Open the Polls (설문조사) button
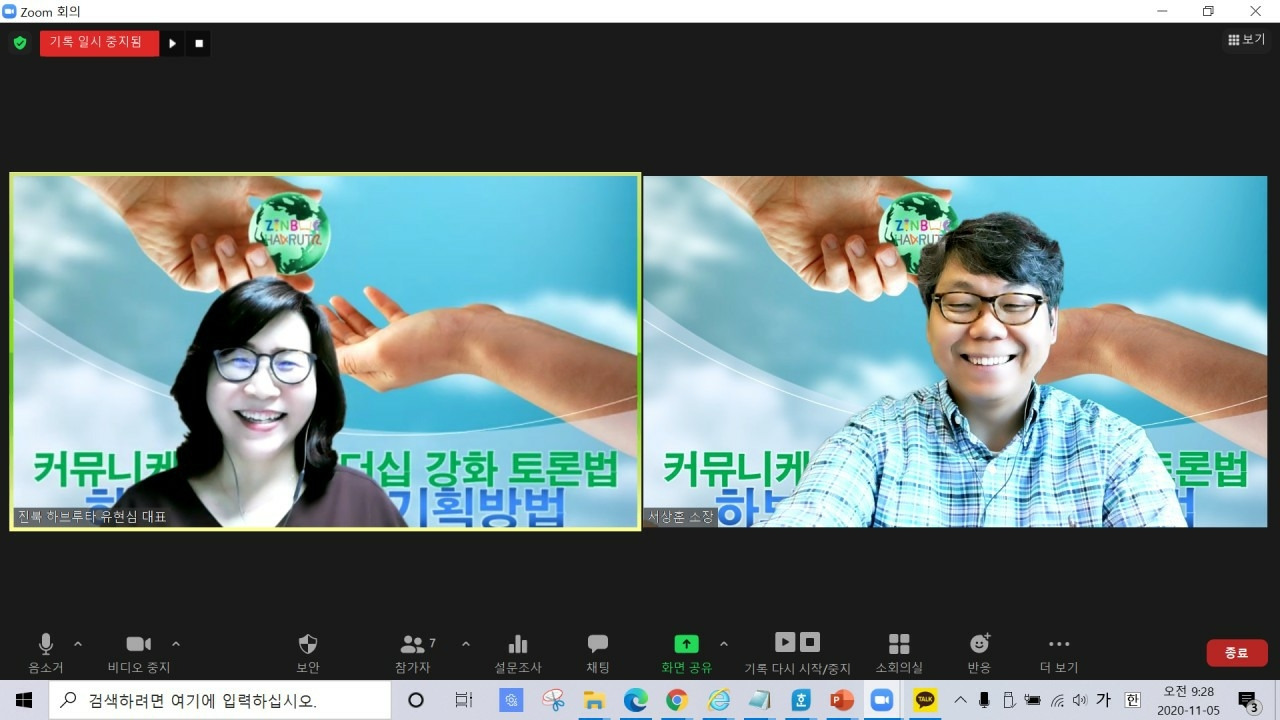This screenshot has width=1280, height=720. point(518,652)
